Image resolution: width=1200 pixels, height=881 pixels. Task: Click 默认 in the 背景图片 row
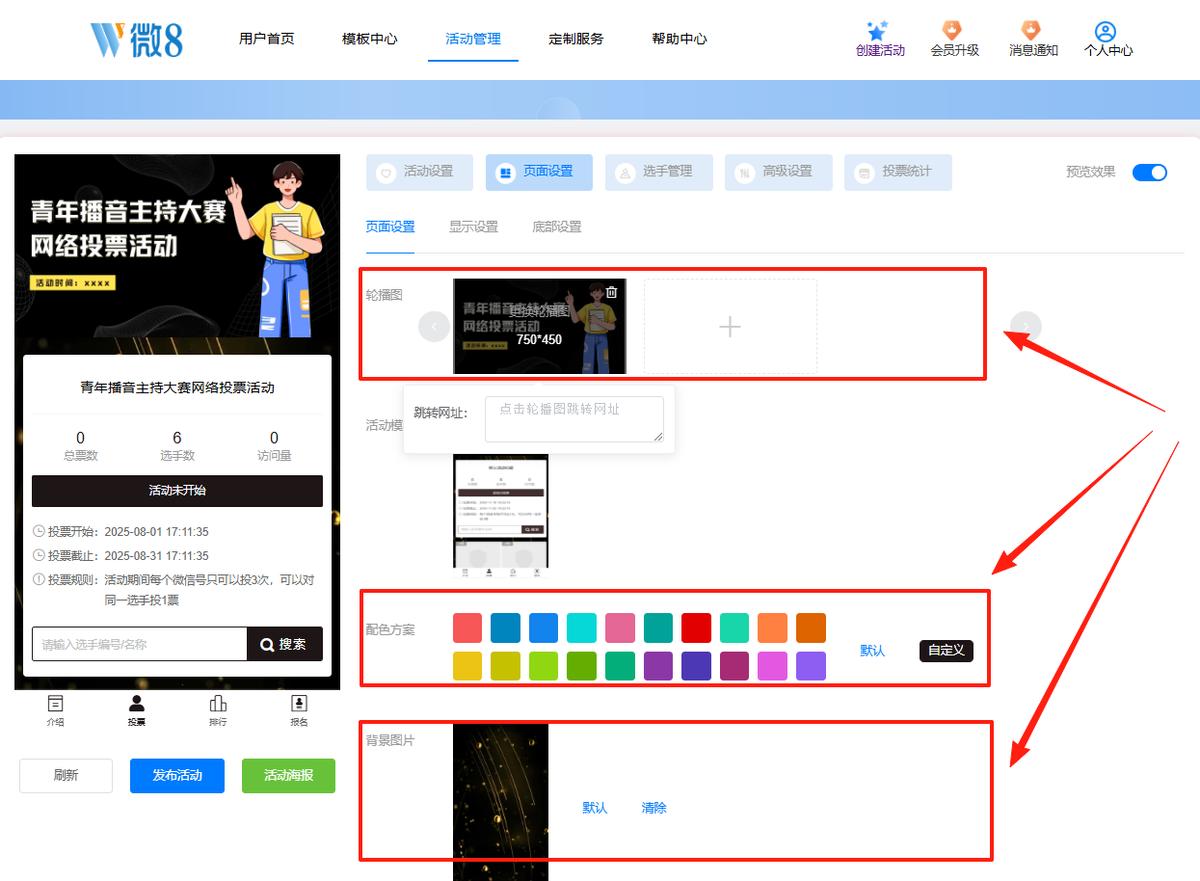click(595, 808)
